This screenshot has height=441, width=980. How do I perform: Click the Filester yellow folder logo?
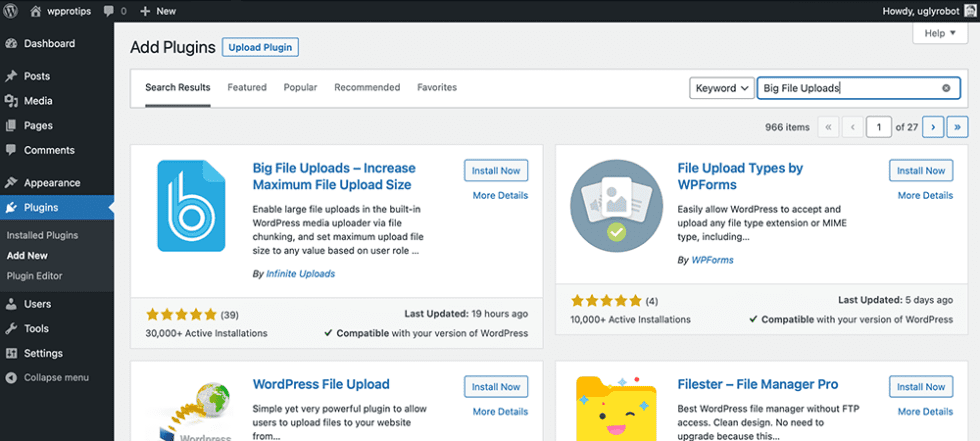(x=616, y=407)
